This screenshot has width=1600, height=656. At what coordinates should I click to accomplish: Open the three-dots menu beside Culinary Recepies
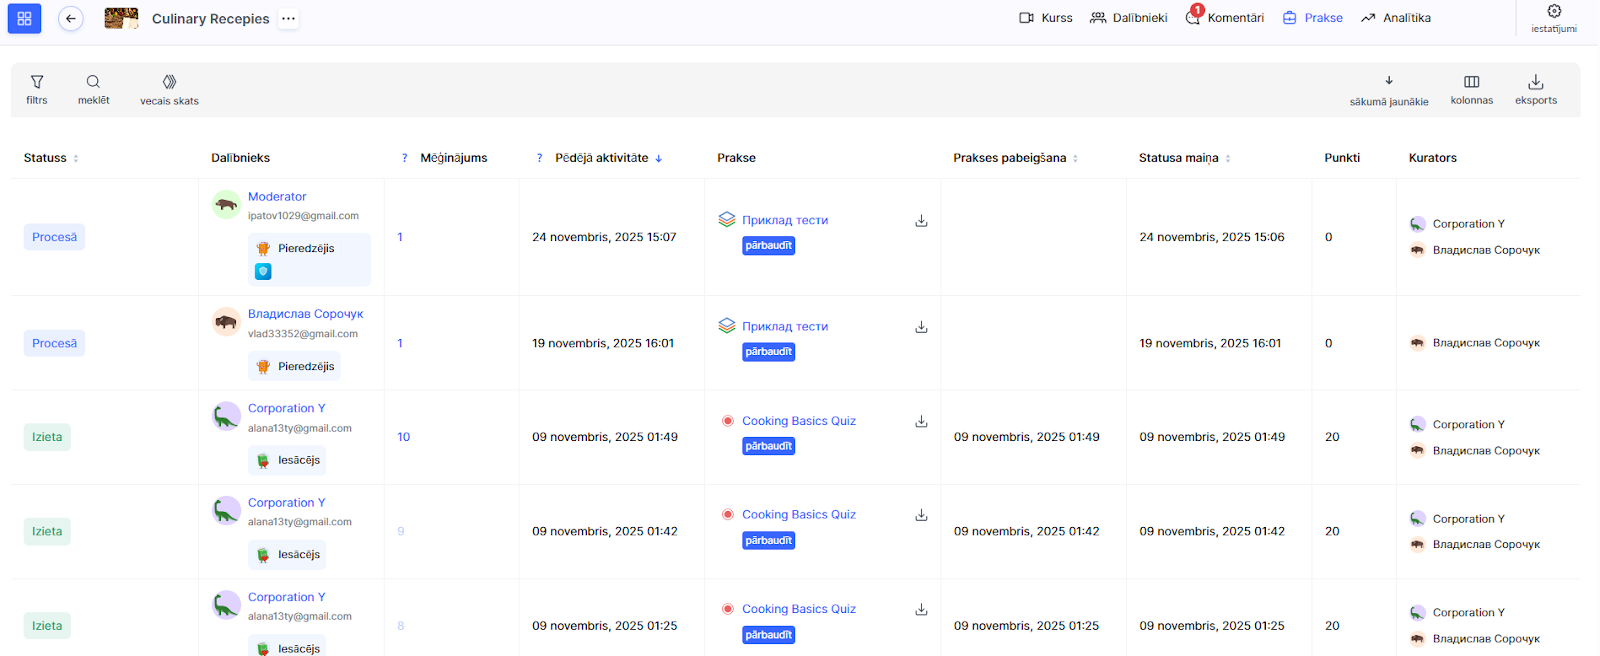(x=288, y=18)
